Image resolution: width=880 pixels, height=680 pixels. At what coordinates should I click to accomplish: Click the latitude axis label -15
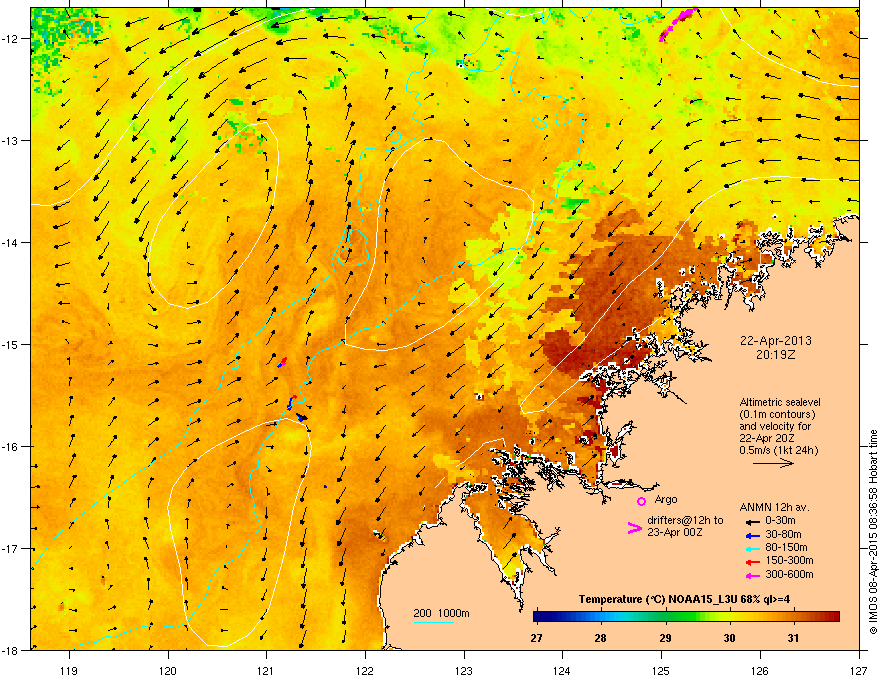pyautogui.click(x=11, y=344)
